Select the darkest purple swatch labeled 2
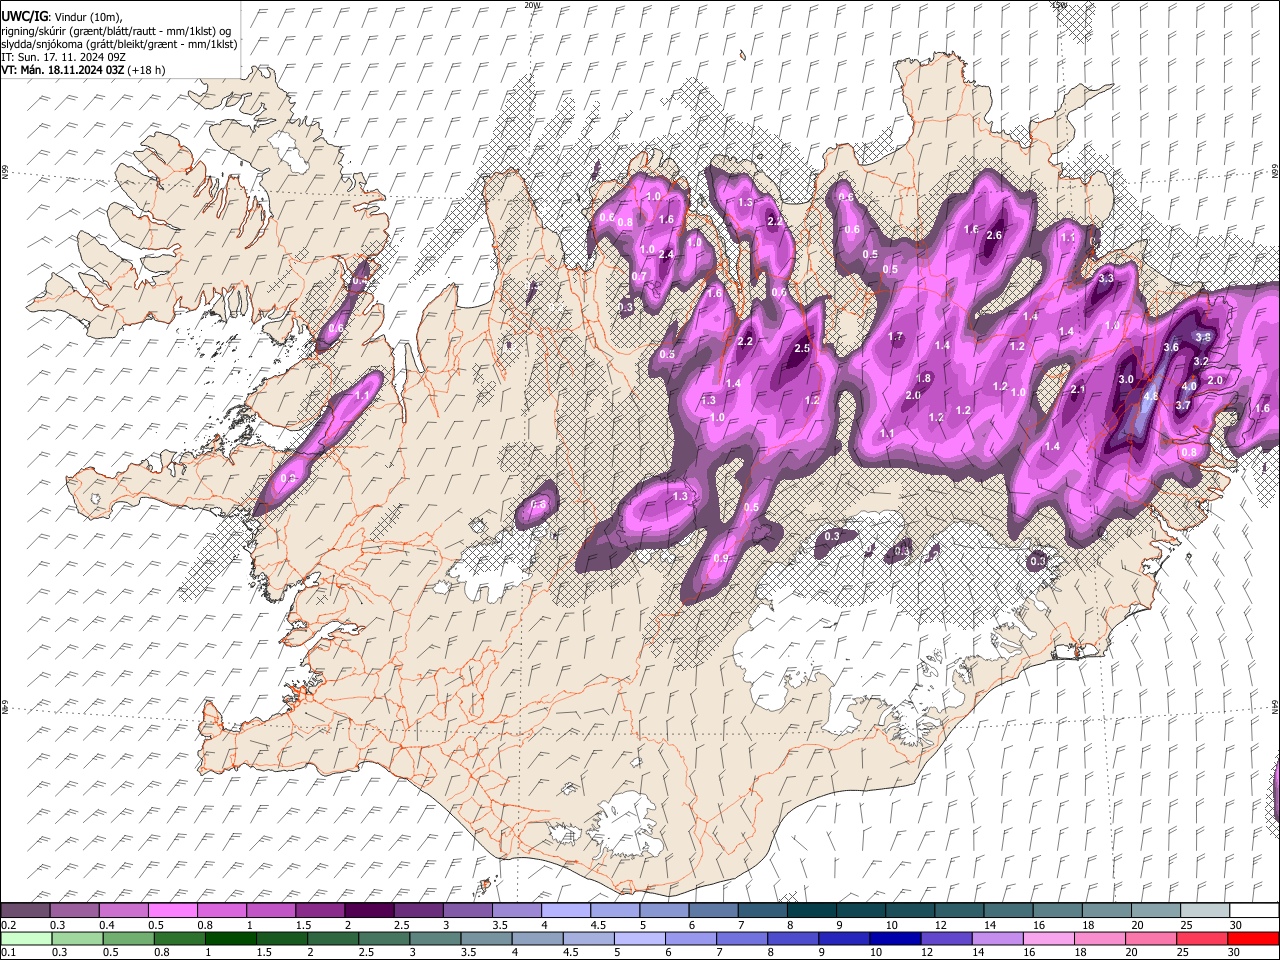This screenshot has width=1280, height=960. 369,910
